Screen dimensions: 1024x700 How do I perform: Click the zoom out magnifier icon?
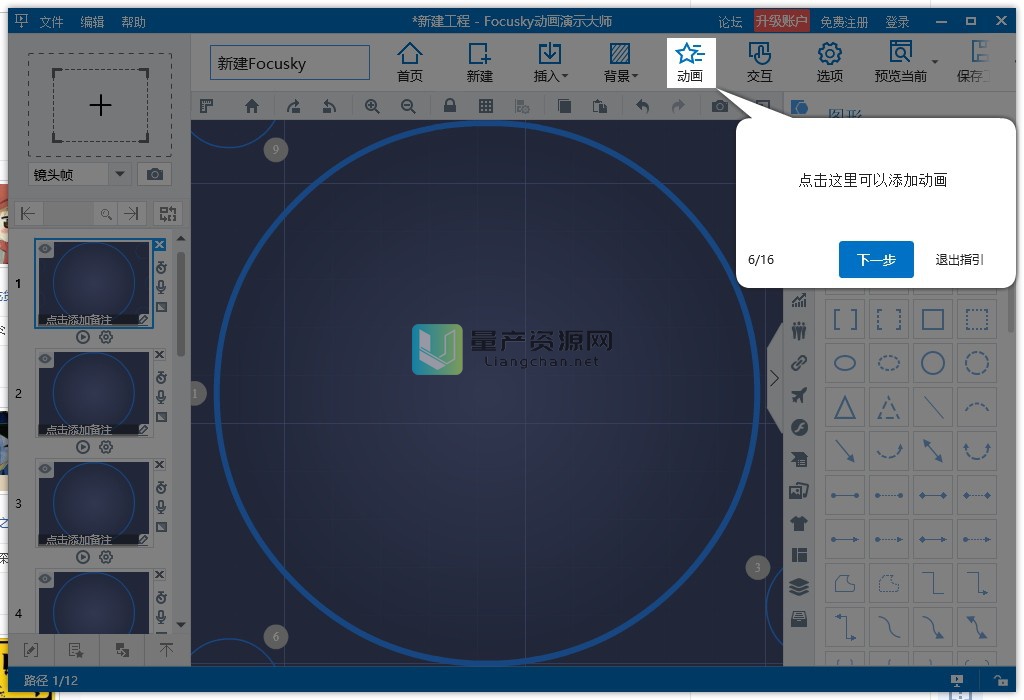coord(408,106)
